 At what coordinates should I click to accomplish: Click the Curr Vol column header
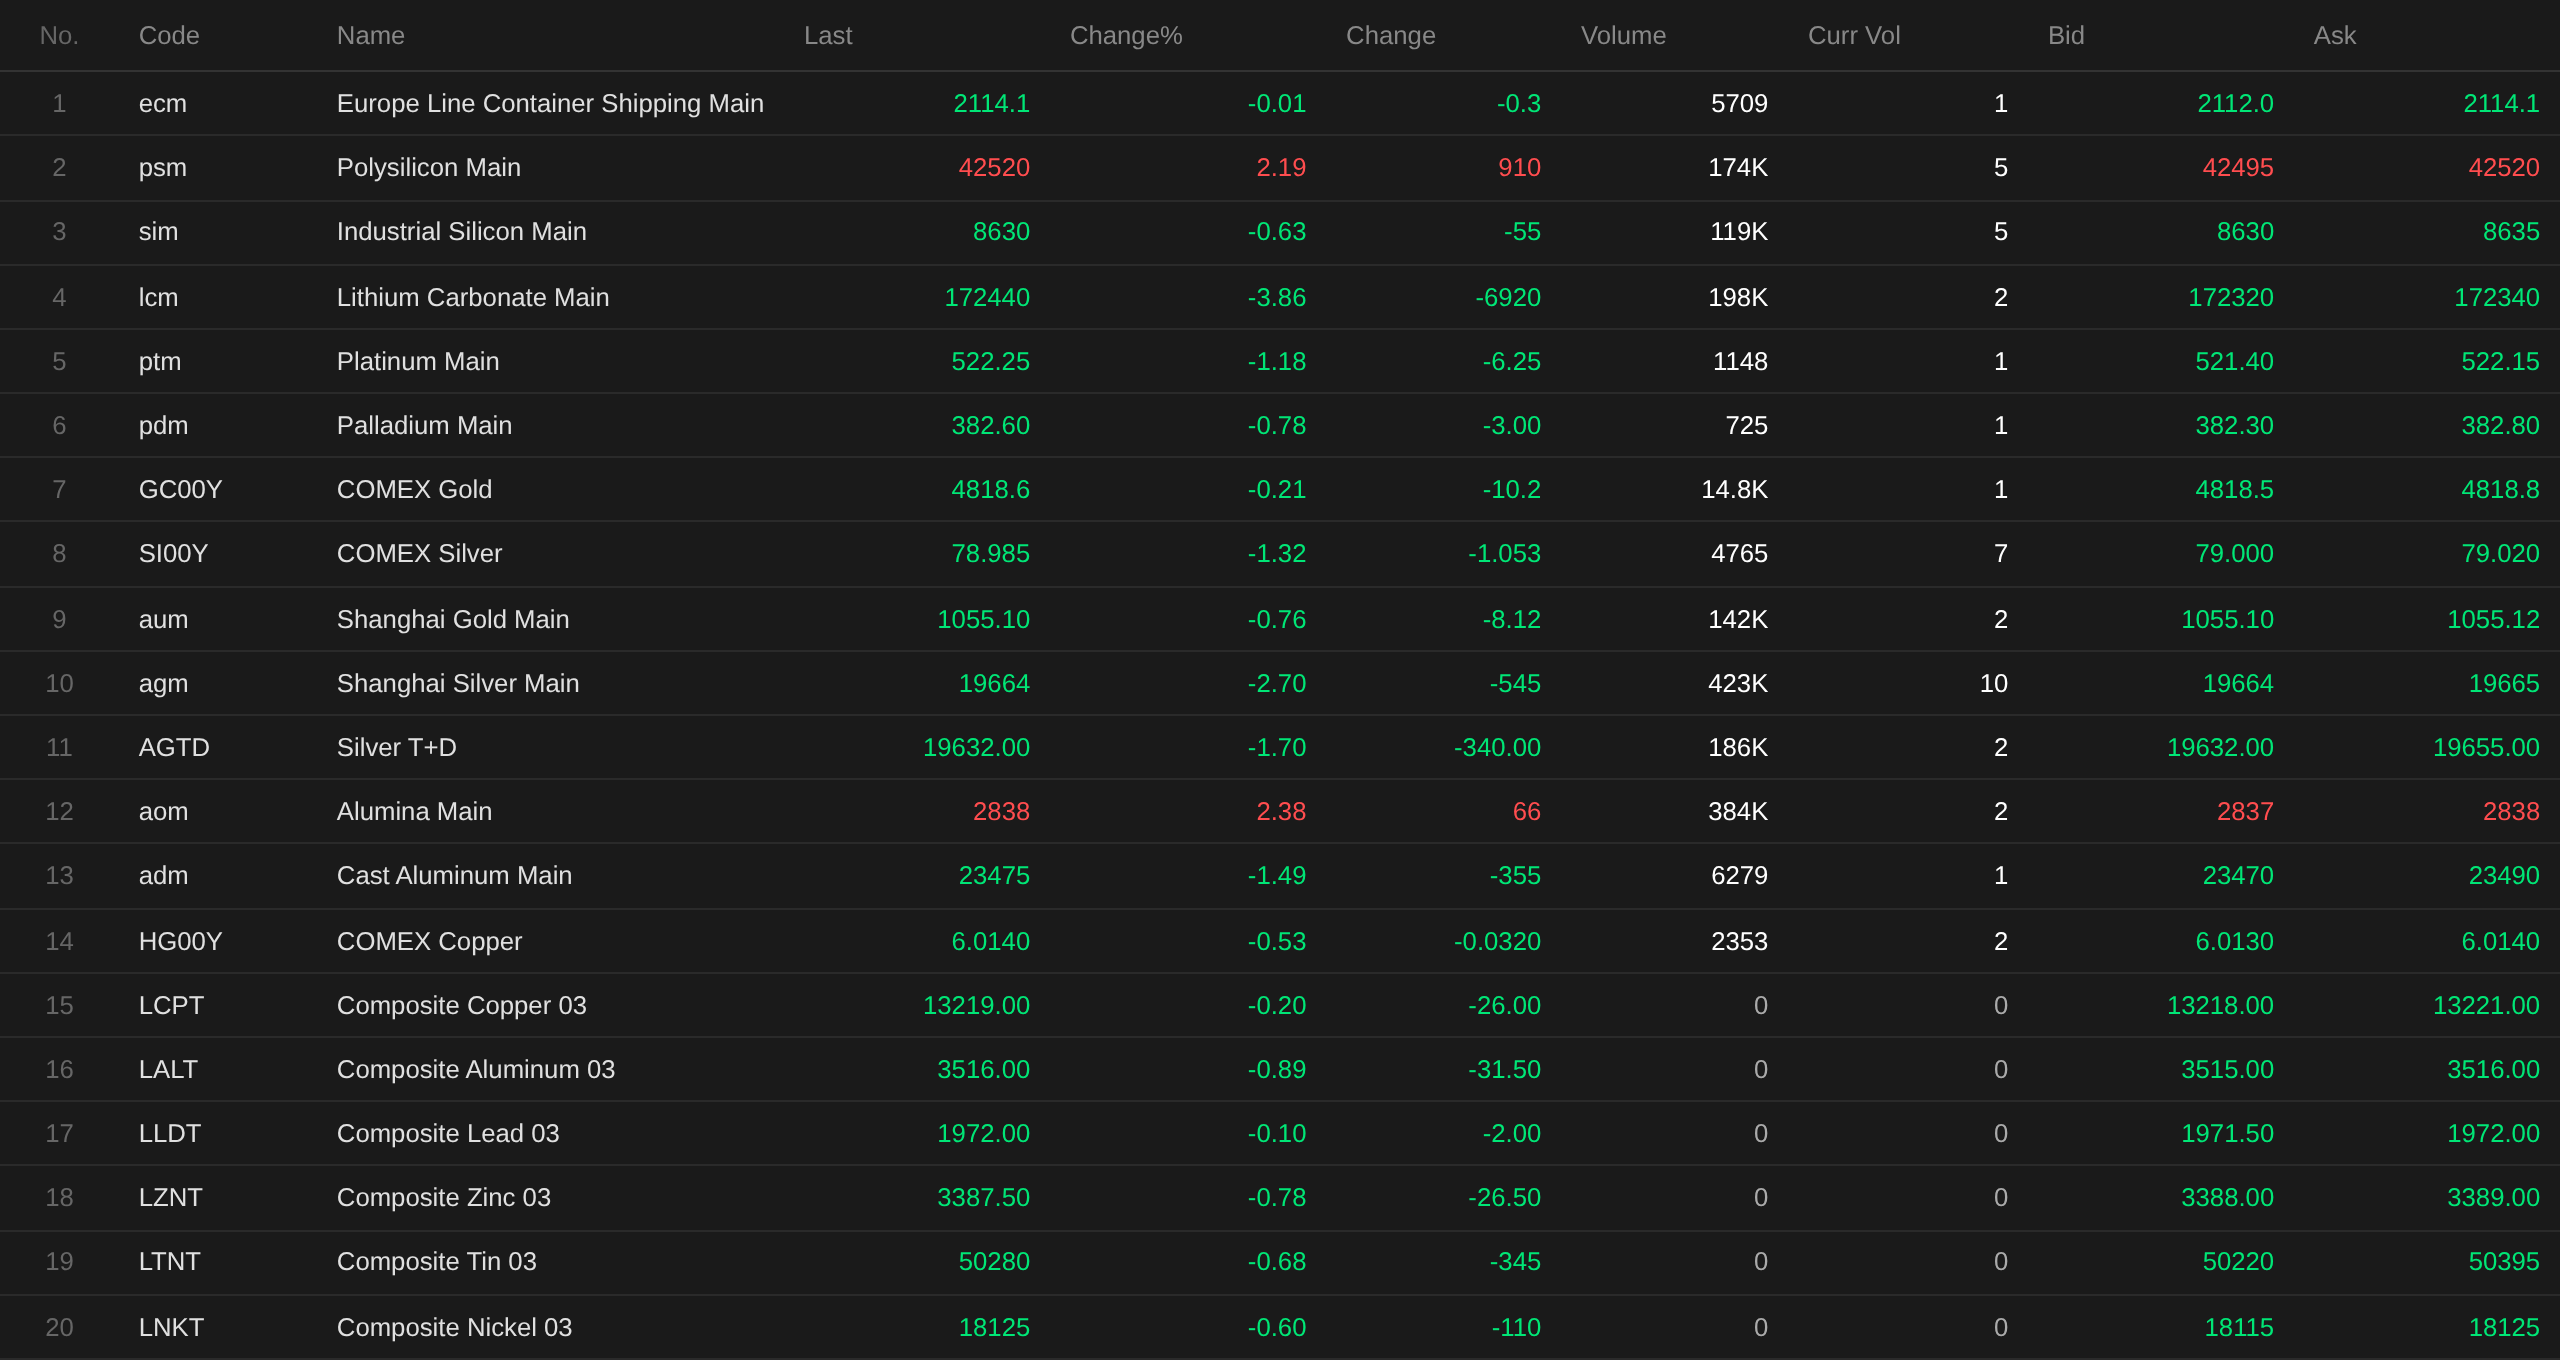[x=1854, y=36]
